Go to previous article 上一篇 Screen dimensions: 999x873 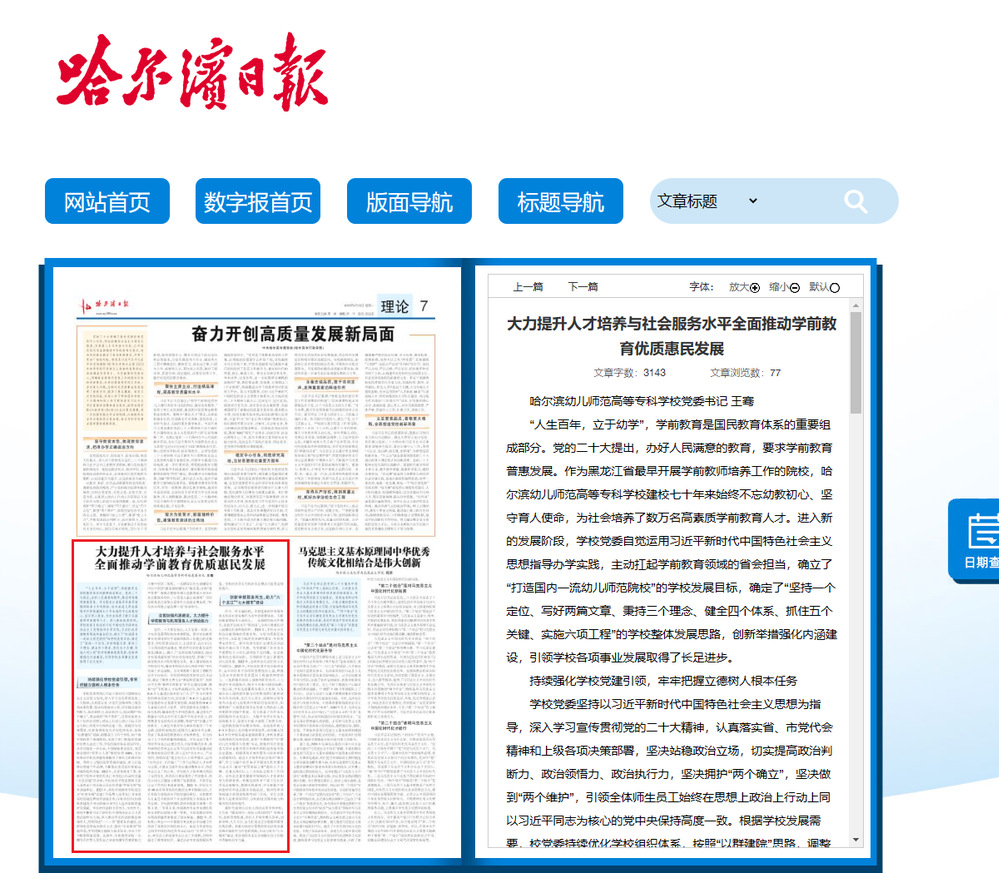(528, 287)
